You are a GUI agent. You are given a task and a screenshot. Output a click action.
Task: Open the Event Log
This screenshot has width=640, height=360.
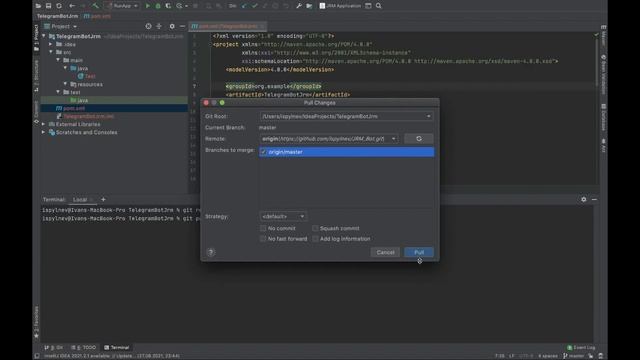click(581, 347)
